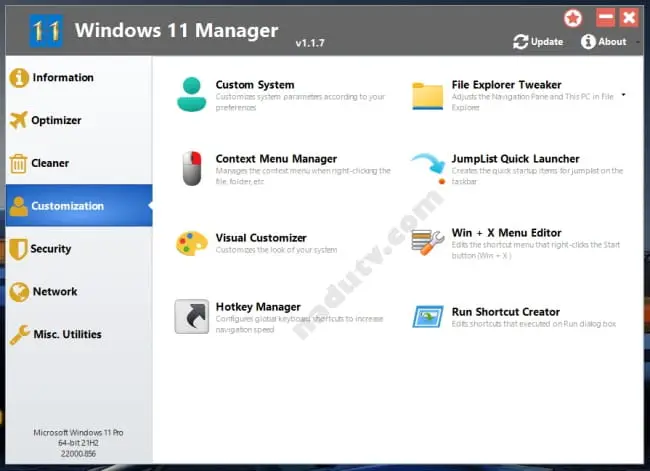Switch to the Information section
Screen dimensions: 650x471
(x=79, y=78)
